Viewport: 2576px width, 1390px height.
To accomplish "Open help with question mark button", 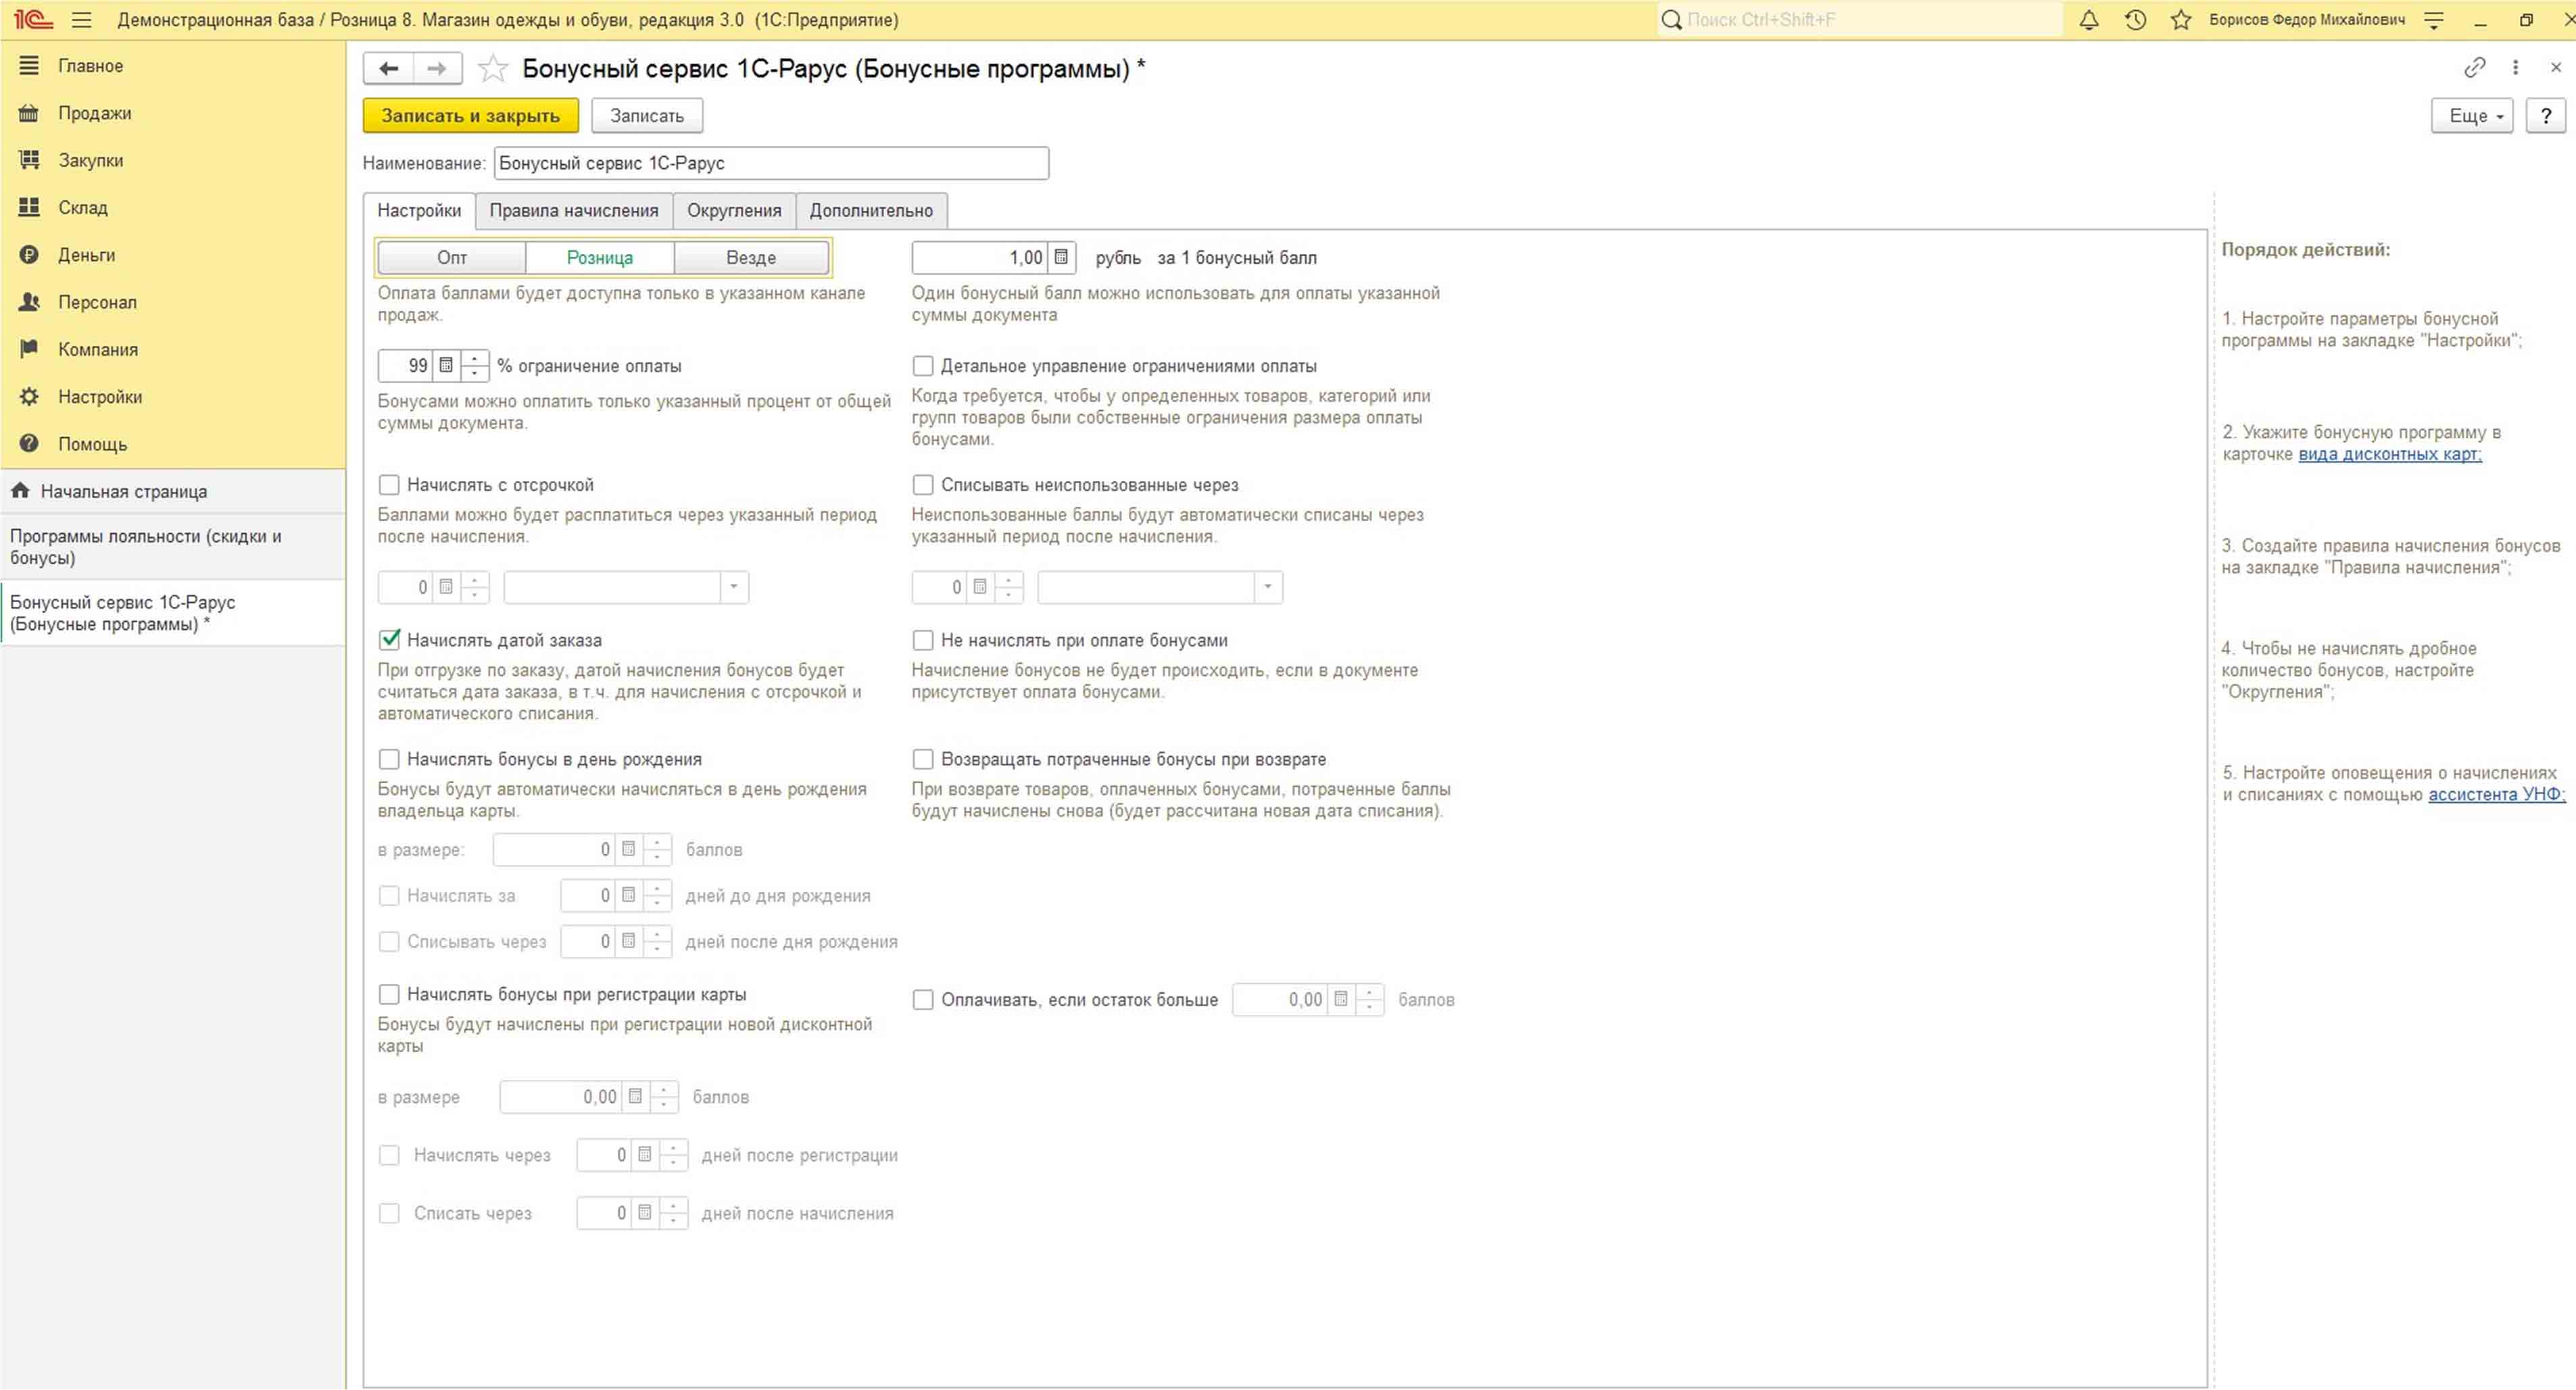I will tap(2546, 116).
